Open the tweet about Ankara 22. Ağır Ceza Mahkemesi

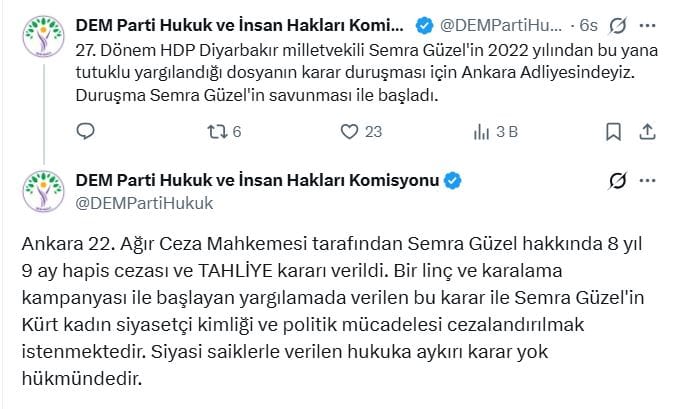pyautogui.click(x=330, y=312)
